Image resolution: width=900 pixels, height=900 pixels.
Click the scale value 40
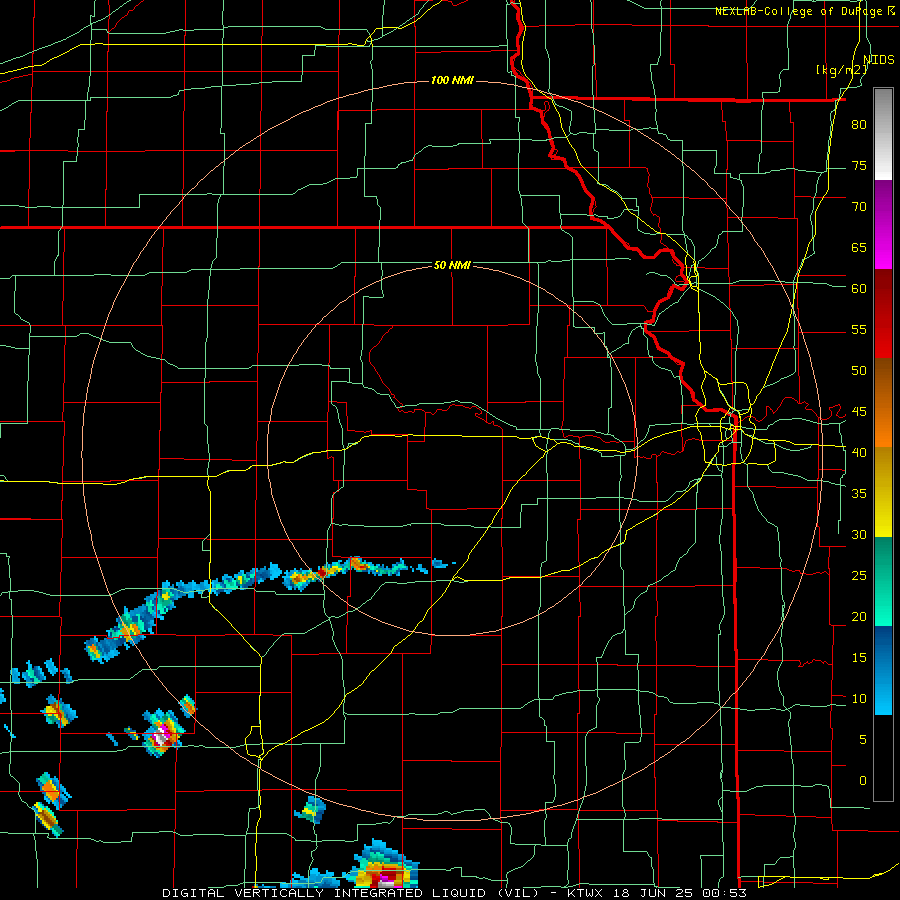[x=859, y=452]
